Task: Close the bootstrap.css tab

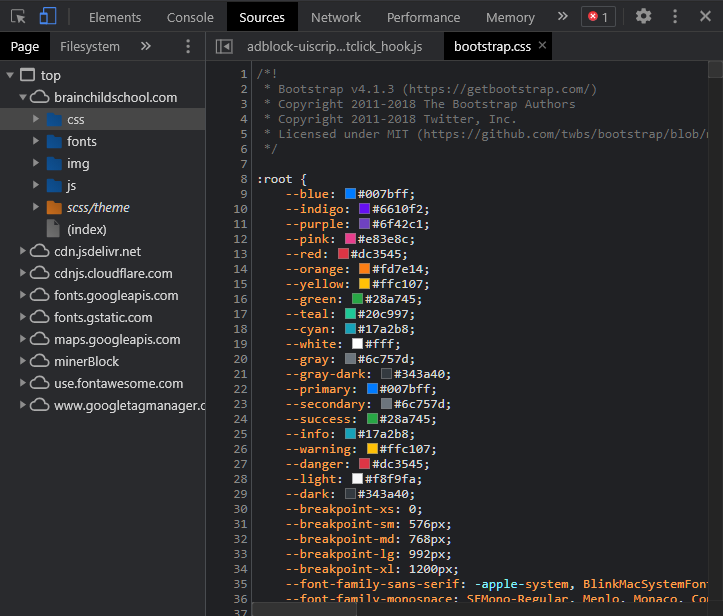Action: [x=543, y=45]
